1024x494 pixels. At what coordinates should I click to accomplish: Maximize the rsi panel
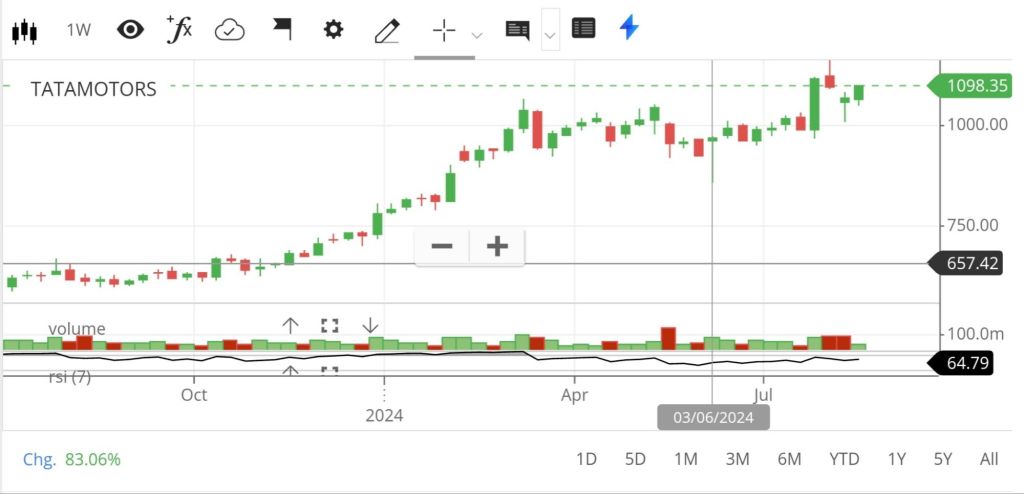(329, 370)
